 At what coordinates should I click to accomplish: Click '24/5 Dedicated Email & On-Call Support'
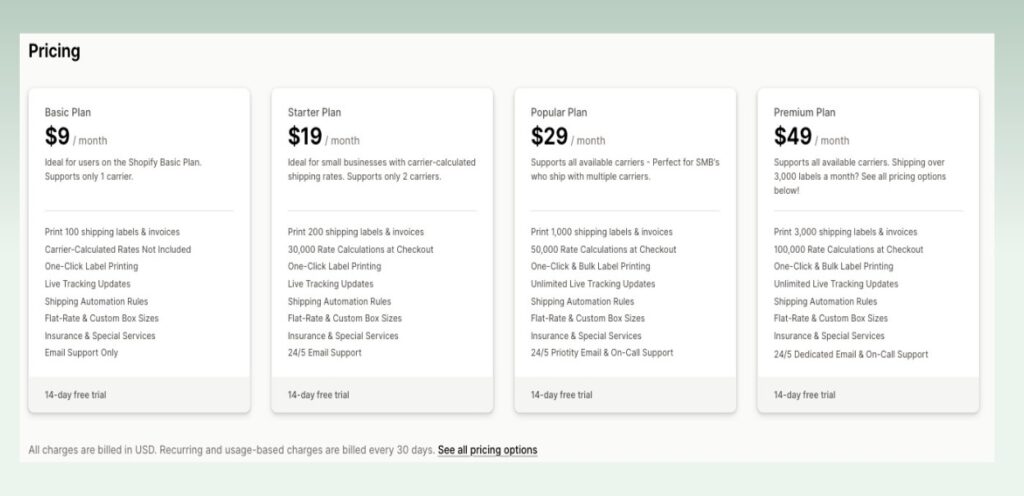click(851, 354)
